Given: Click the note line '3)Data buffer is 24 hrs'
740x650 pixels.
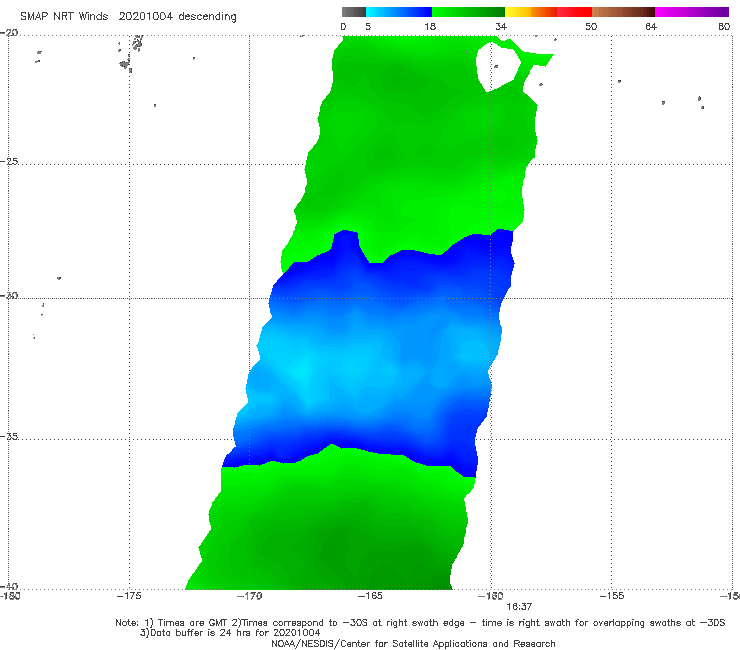Looking at the screenshot, I should pos(230,633).
